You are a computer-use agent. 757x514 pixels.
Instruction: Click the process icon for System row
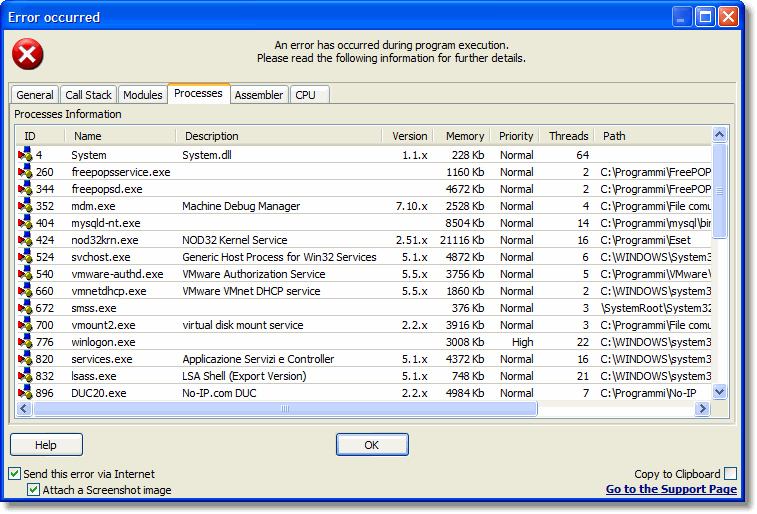tap(25, 154)
